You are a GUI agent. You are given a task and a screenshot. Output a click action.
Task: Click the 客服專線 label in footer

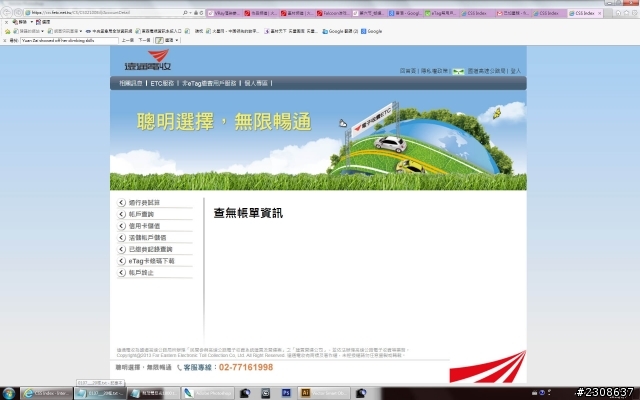point(198,367)
